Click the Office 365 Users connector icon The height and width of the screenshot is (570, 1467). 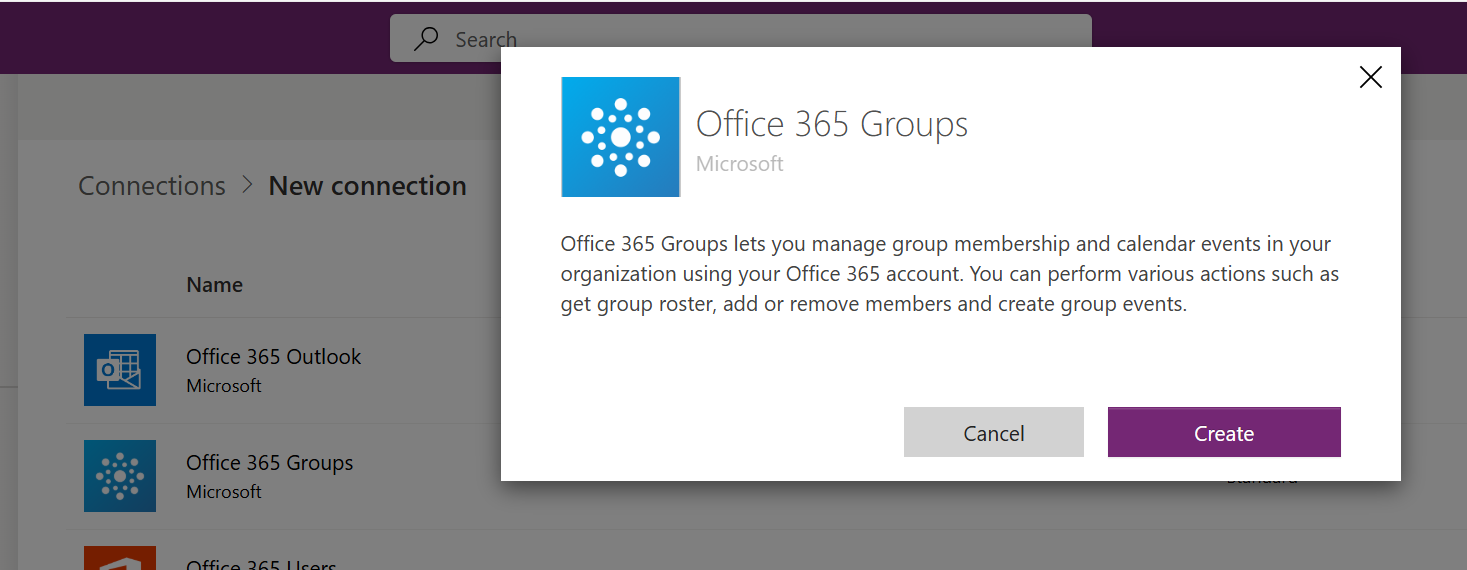point(120,558)
